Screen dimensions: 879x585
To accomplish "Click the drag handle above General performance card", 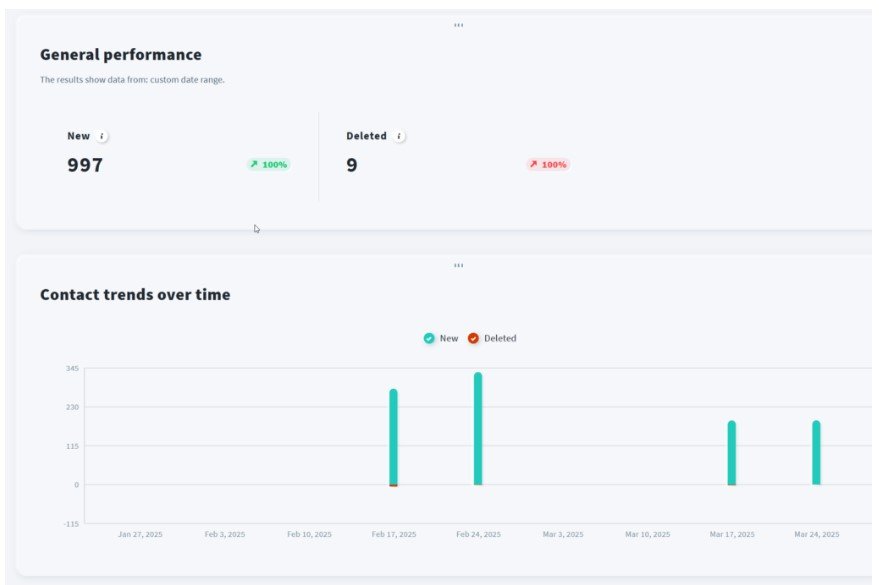I will [459, 25].
